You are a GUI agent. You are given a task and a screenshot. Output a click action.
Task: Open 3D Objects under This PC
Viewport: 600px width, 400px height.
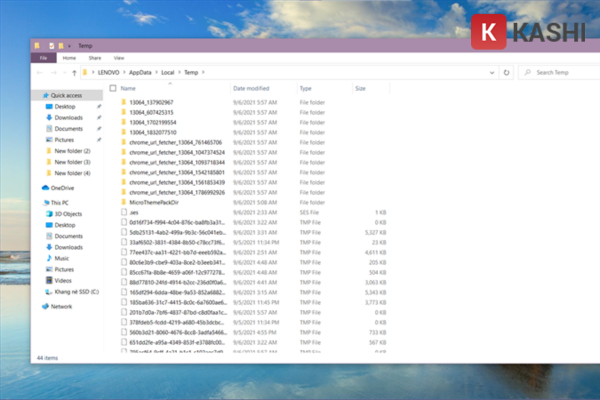pyautogui.click(x=68, y=214)
